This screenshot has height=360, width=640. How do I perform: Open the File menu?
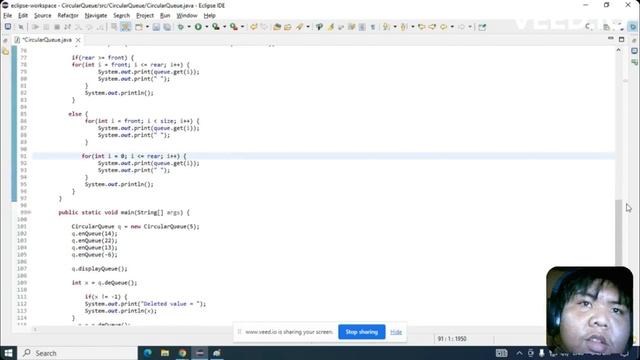[x=7, y=16]
